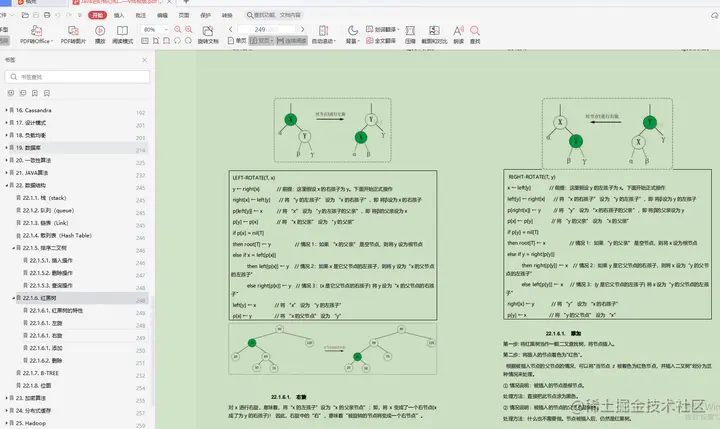Open the 插入 ribbon tab
720x429 pixels.
click(x=119, y=15)
